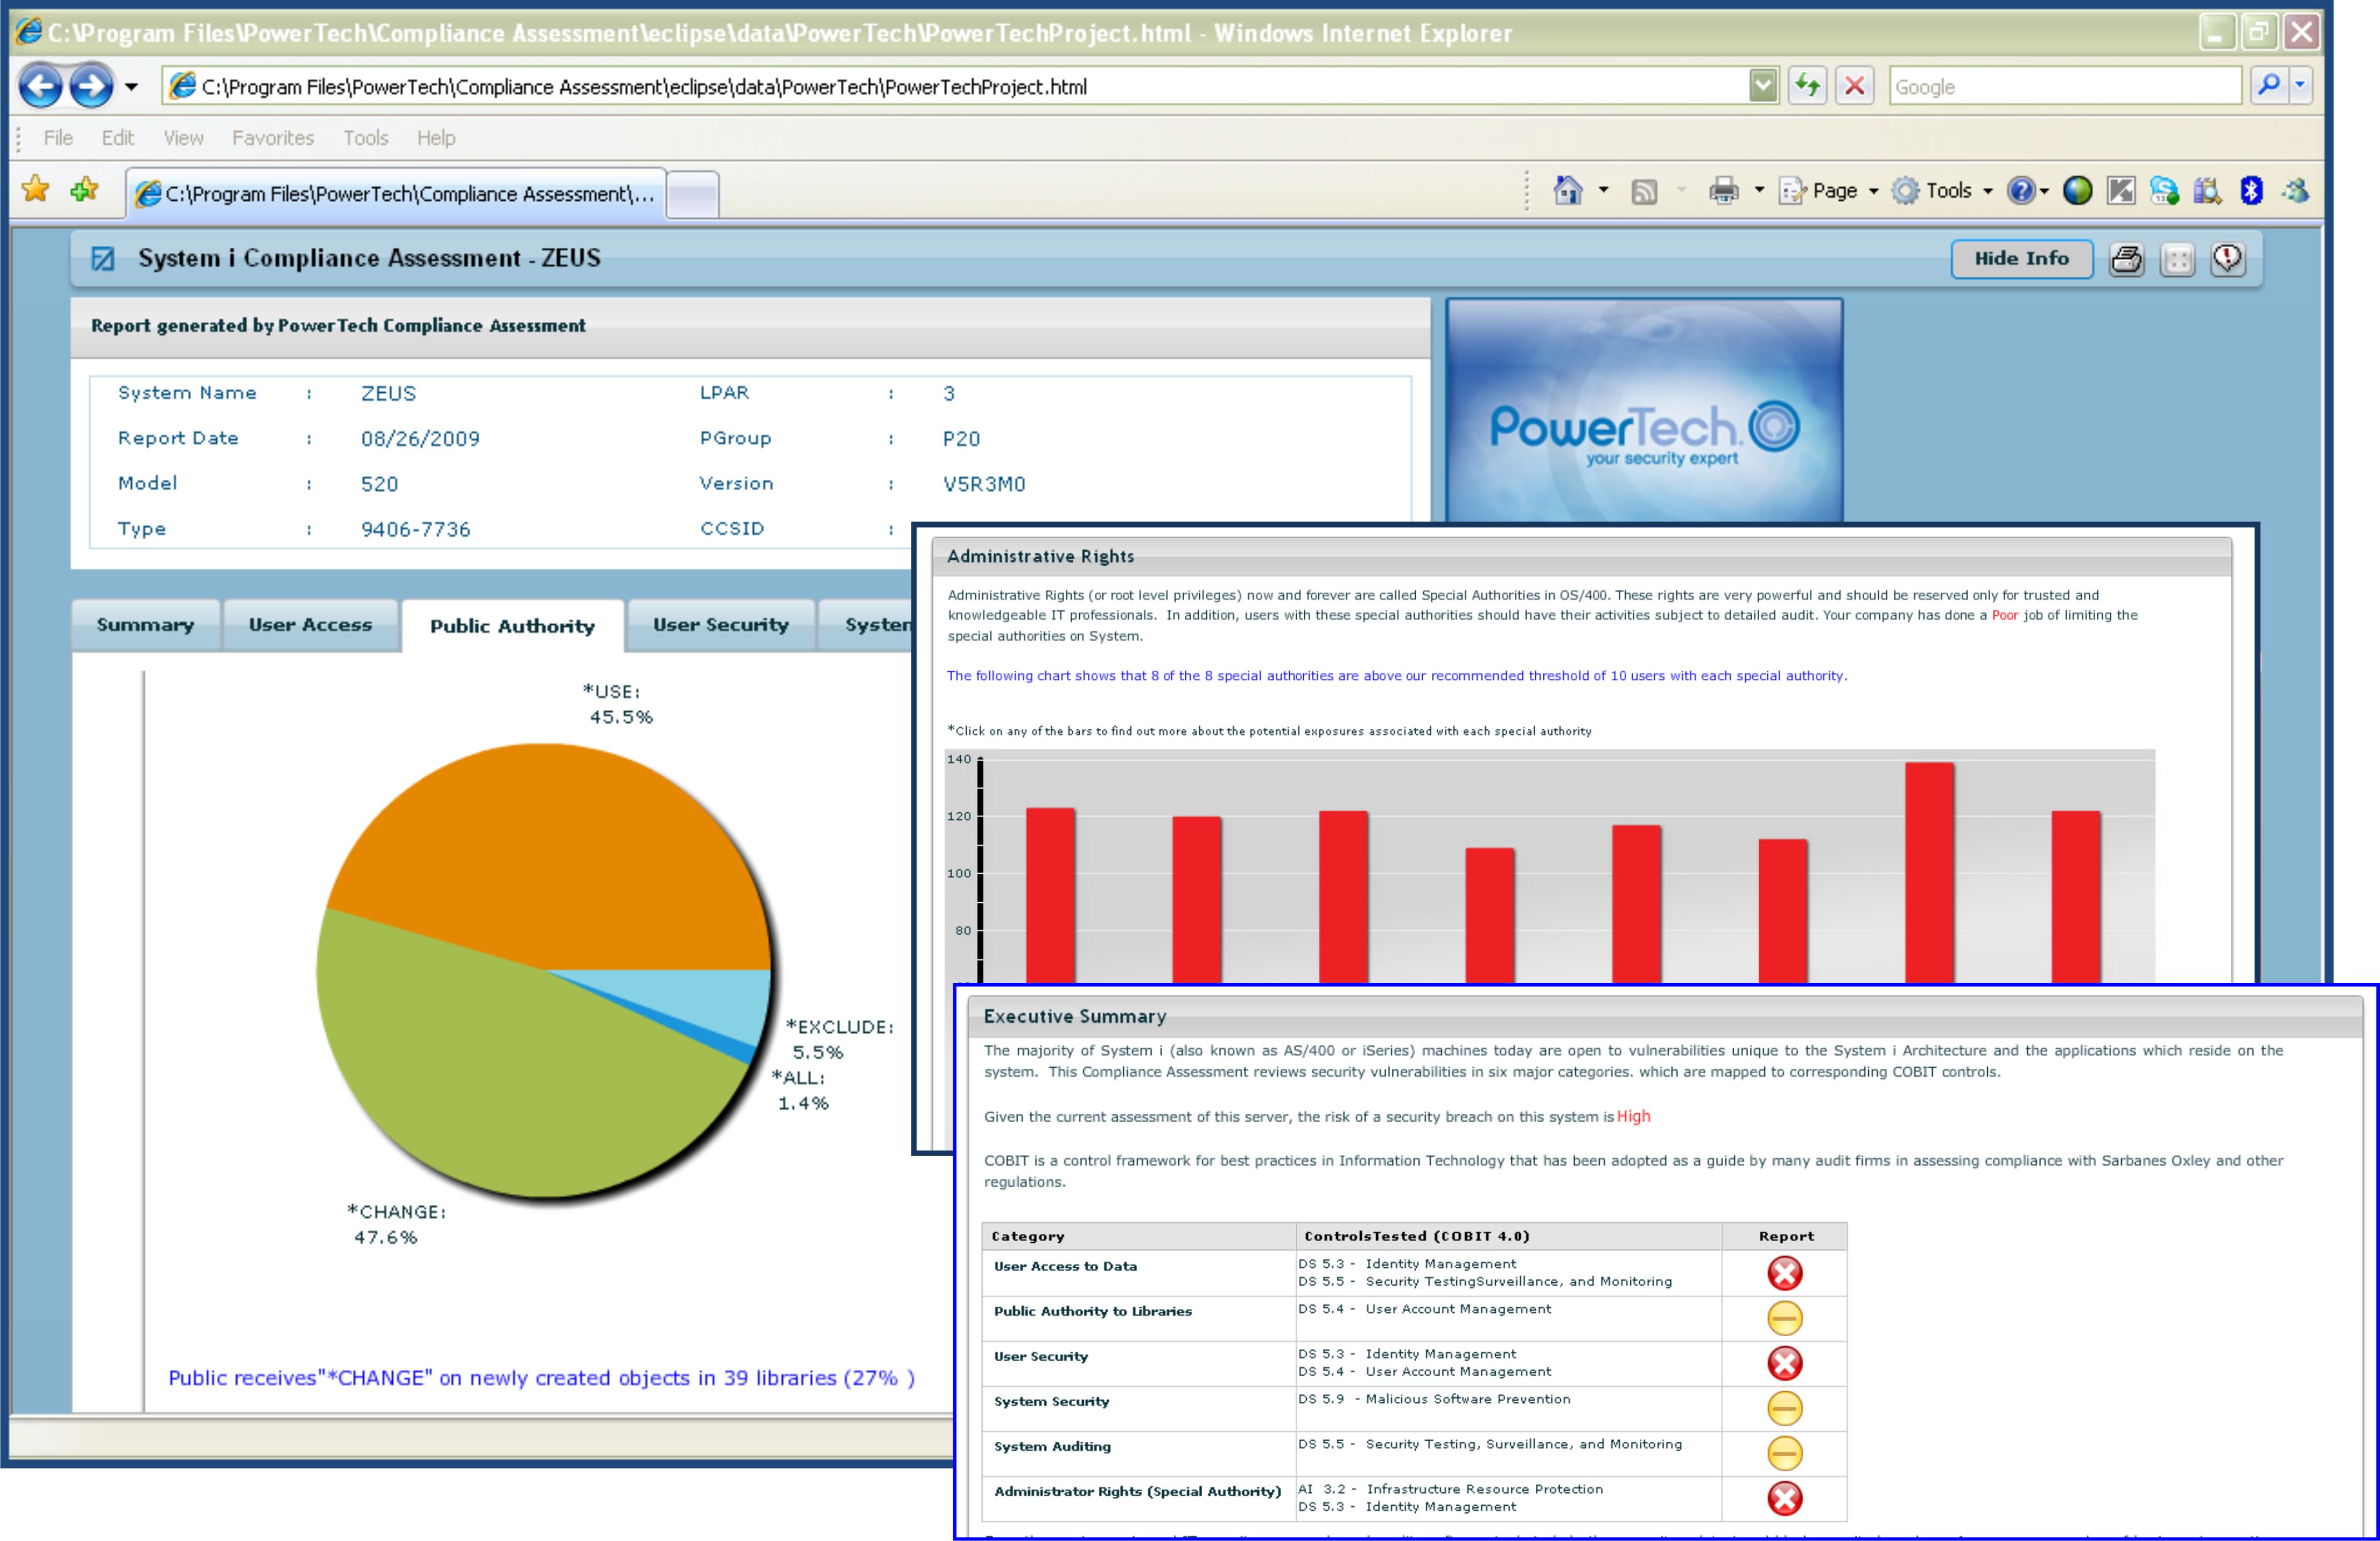The height and width of the screenshot is (1541, 2380).
Task: Print the compliance report using printer icon
Action: 2126,259
